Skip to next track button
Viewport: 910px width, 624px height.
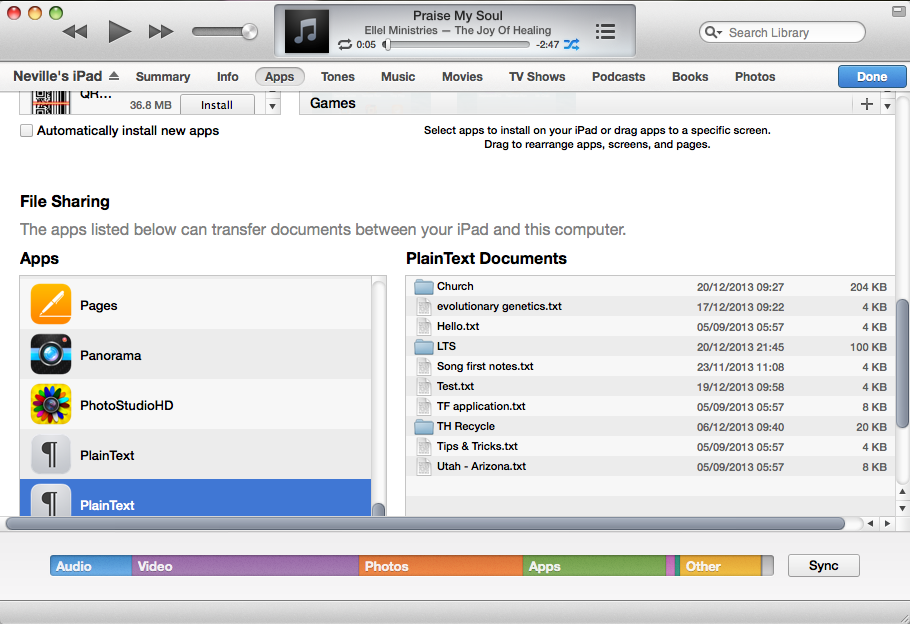(161, 31)
